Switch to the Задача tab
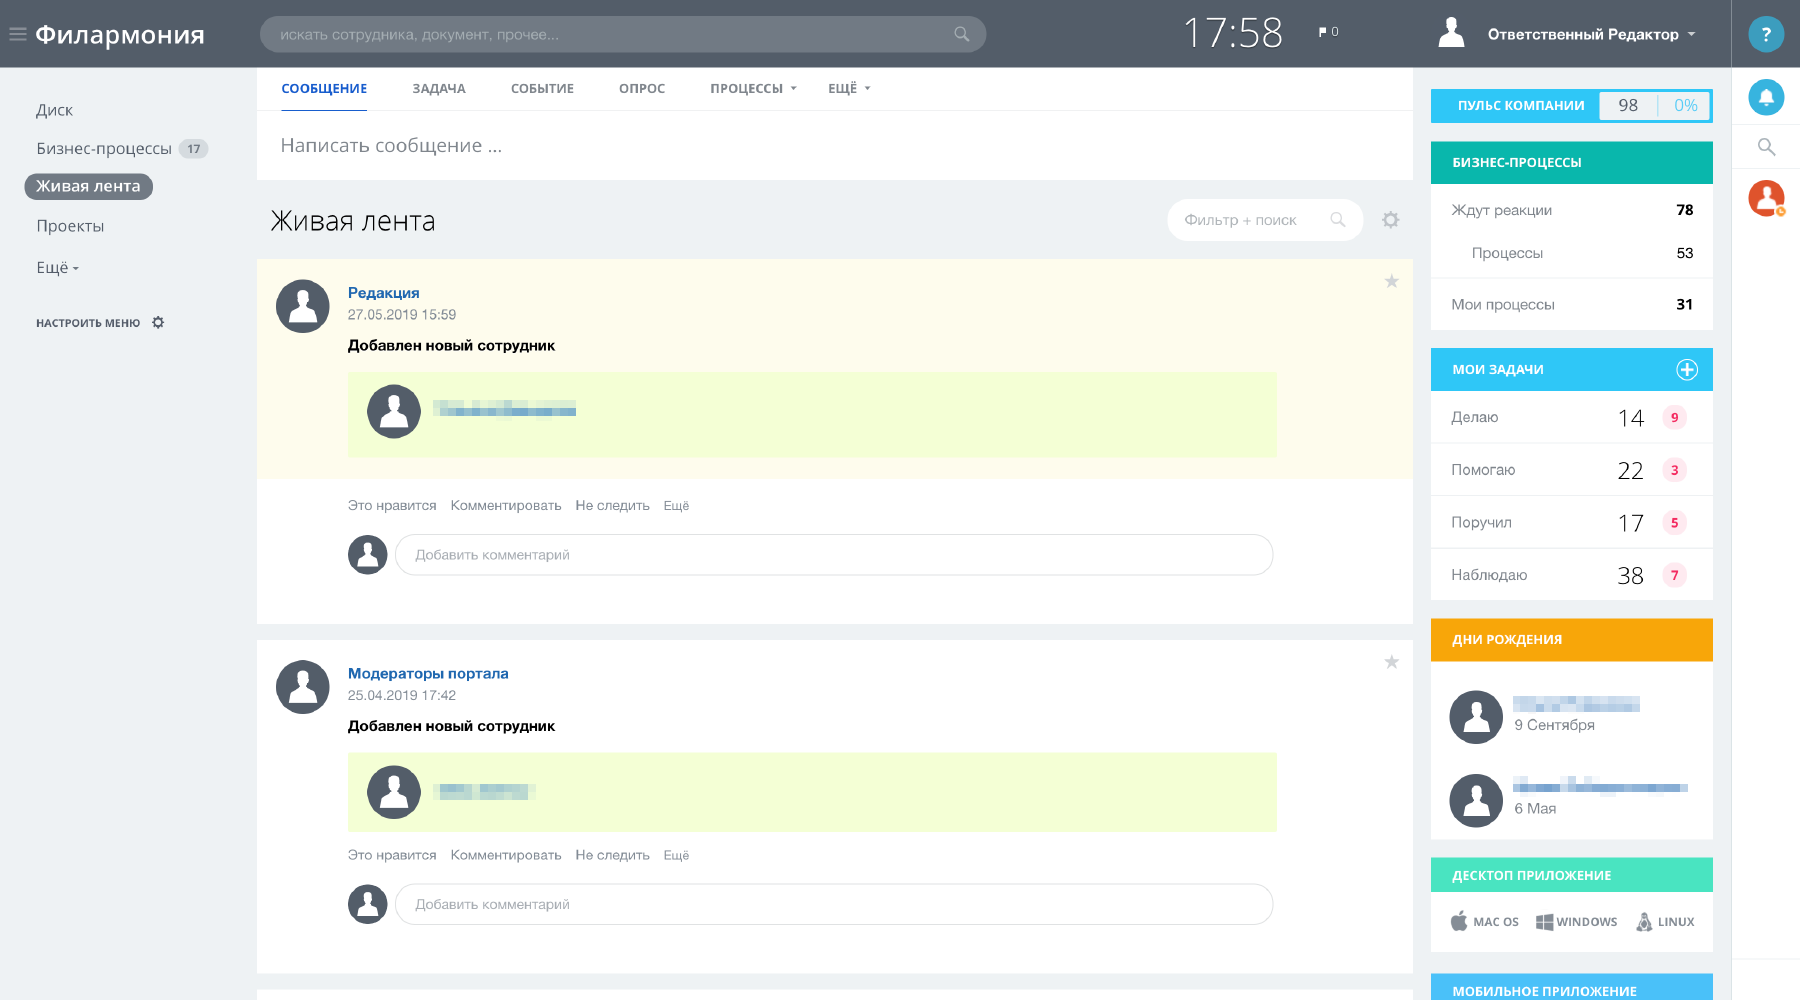This screenshot has height=1000, width=1800. coord(438,89)
